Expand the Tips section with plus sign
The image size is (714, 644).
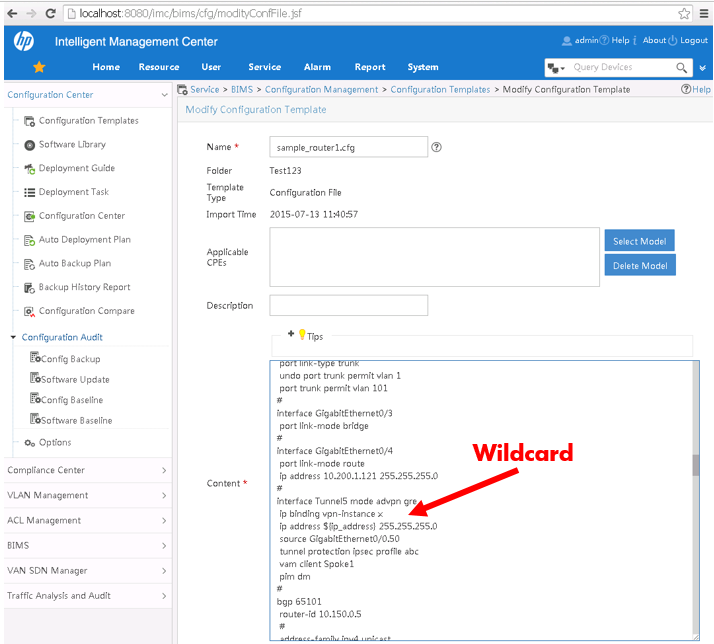pos(291,334)
